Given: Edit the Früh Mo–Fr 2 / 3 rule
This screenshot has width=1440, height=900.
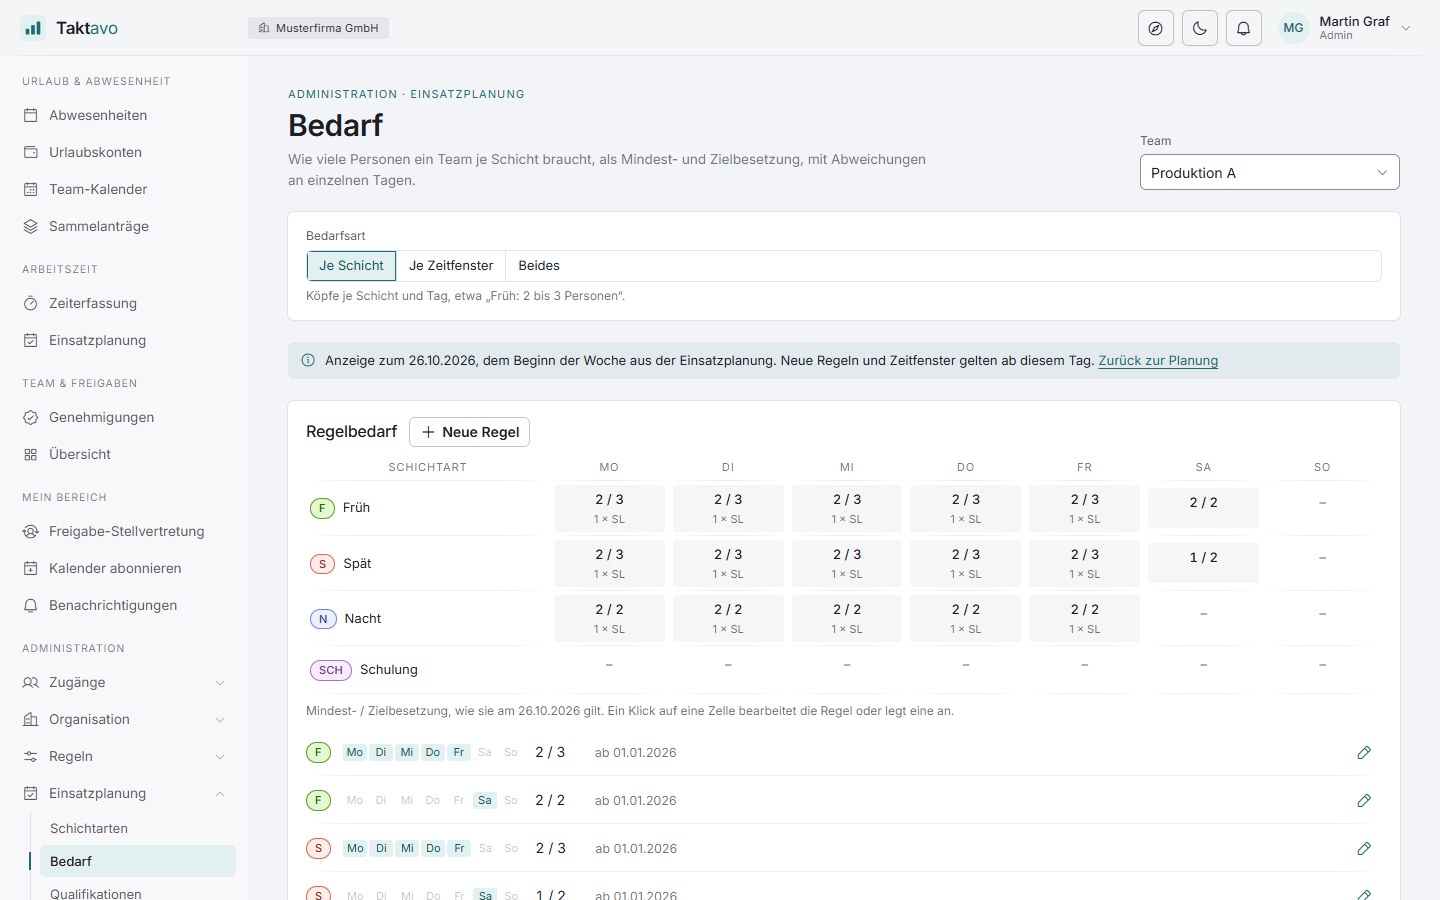Looking at the screenshot, I should click(1364, 752).
